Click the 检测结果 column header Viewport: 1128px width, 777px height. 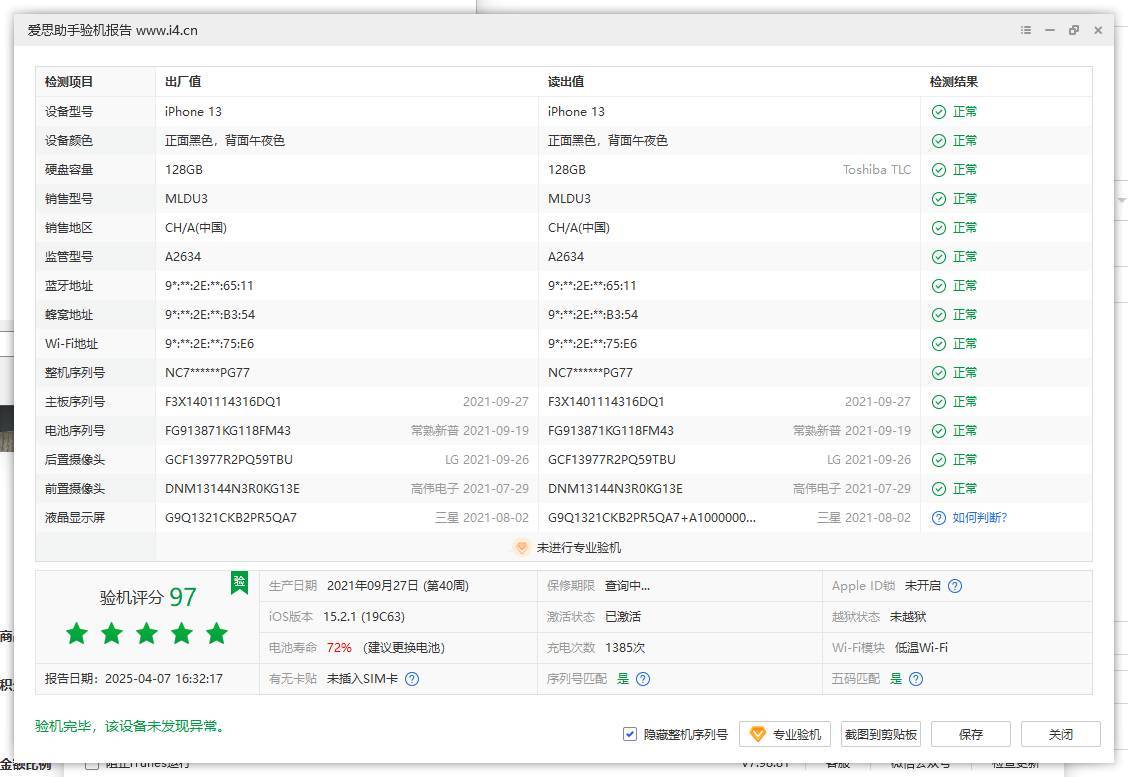click(954, 82)
